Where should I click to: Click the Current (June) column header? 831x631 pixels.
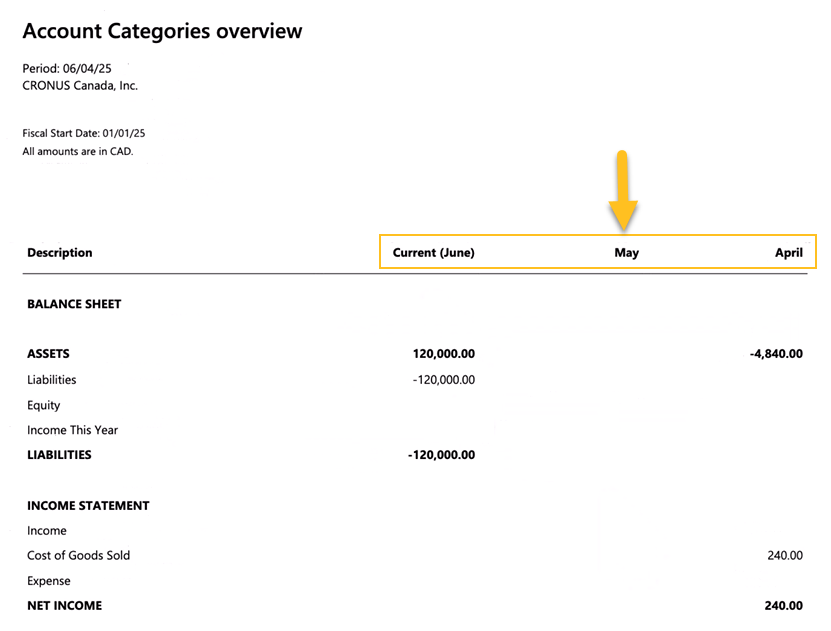click(x=433, y=252)
